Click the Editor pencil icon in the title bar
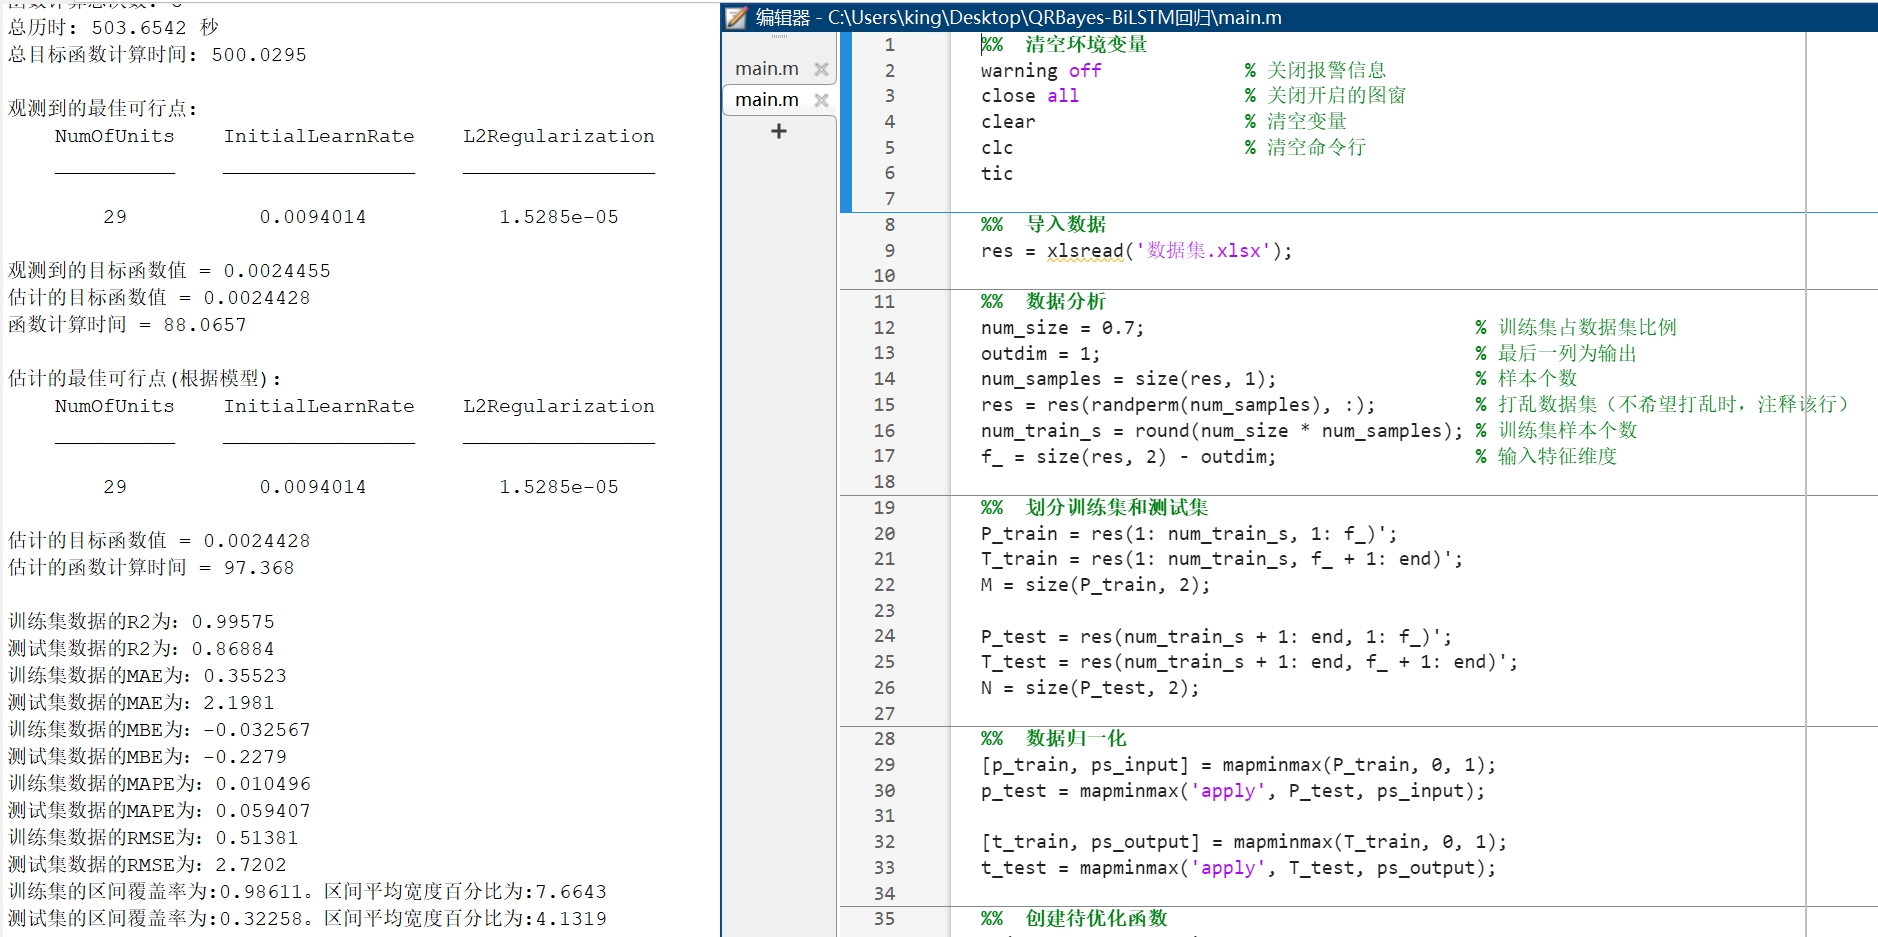This screenshot has height=937, width=1878. tap(735, 17)
